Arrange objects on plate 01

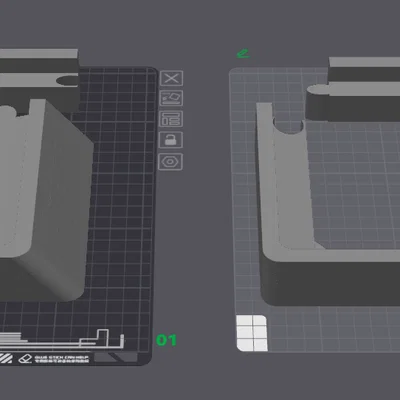coord(171,119)
